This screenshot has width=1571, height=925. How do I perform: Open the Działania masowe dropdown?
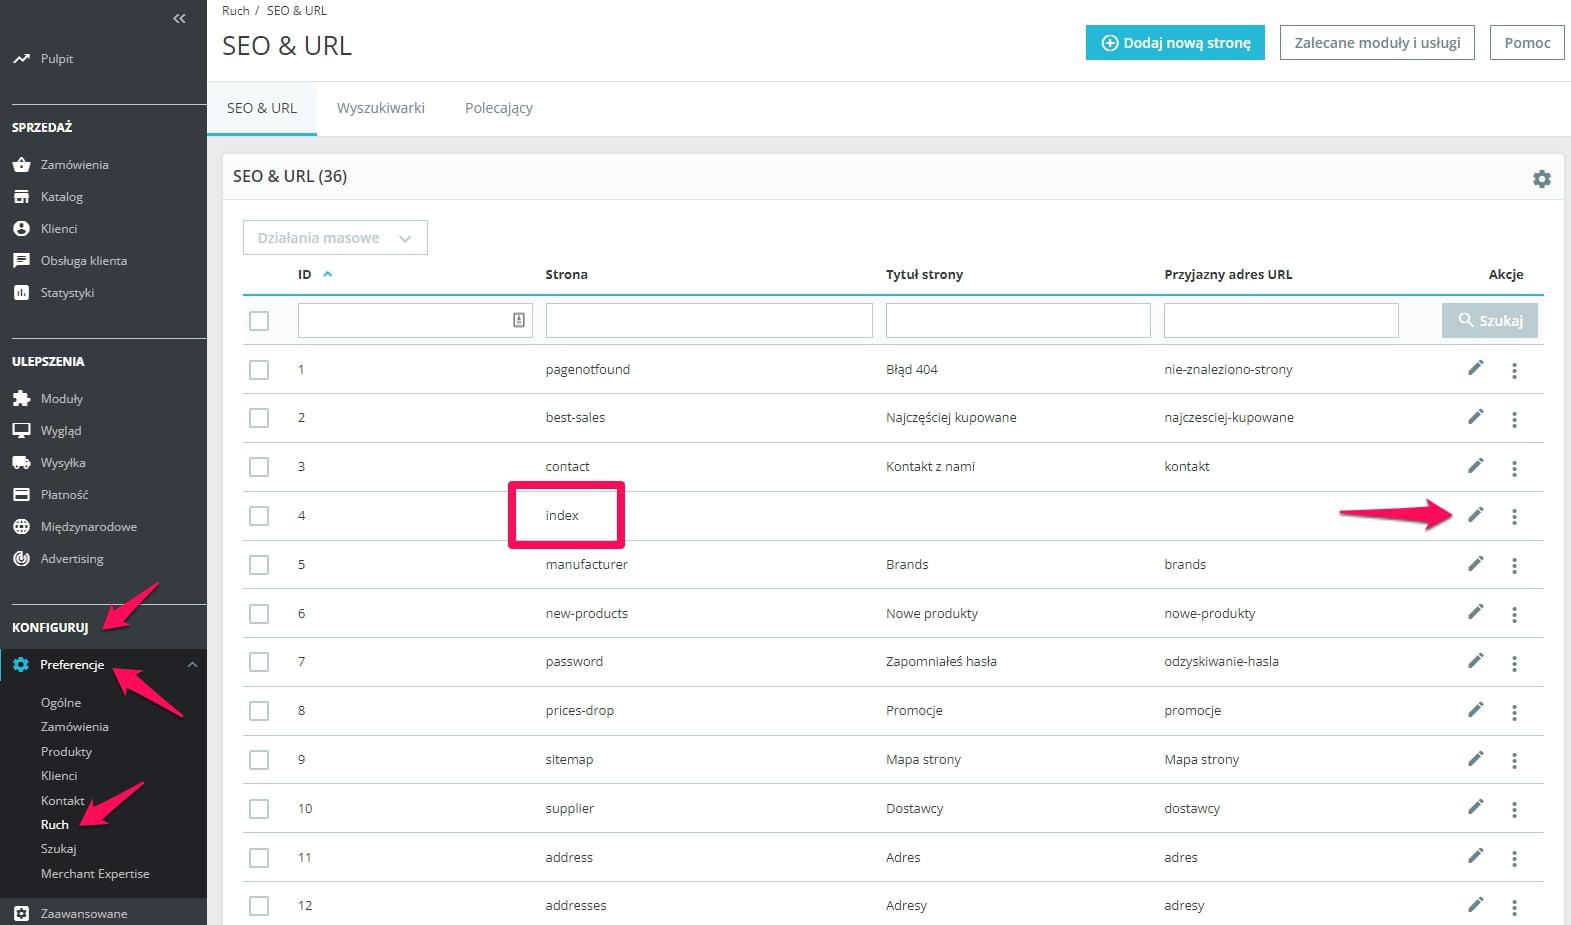[x=335, y=238]
